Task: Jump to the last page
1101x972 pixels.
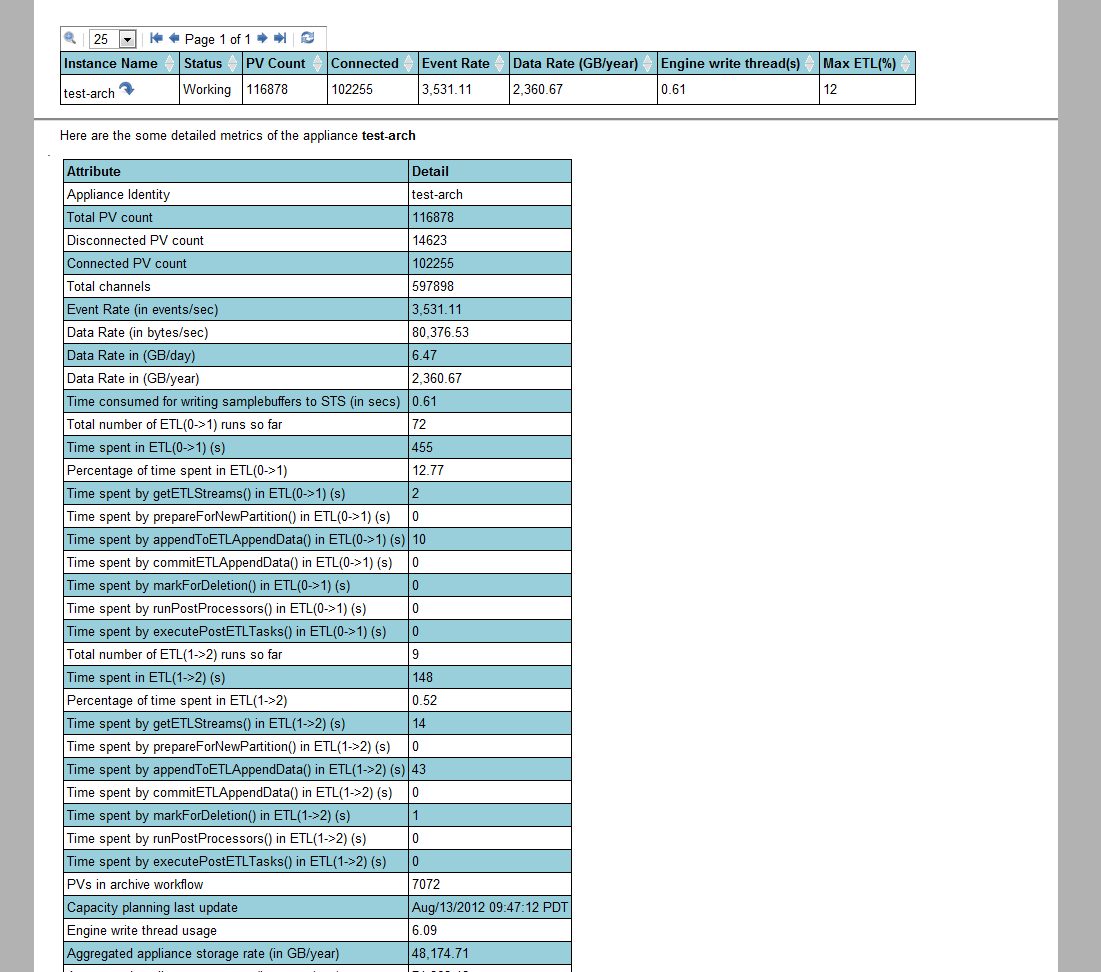Action: pos(280,38)
